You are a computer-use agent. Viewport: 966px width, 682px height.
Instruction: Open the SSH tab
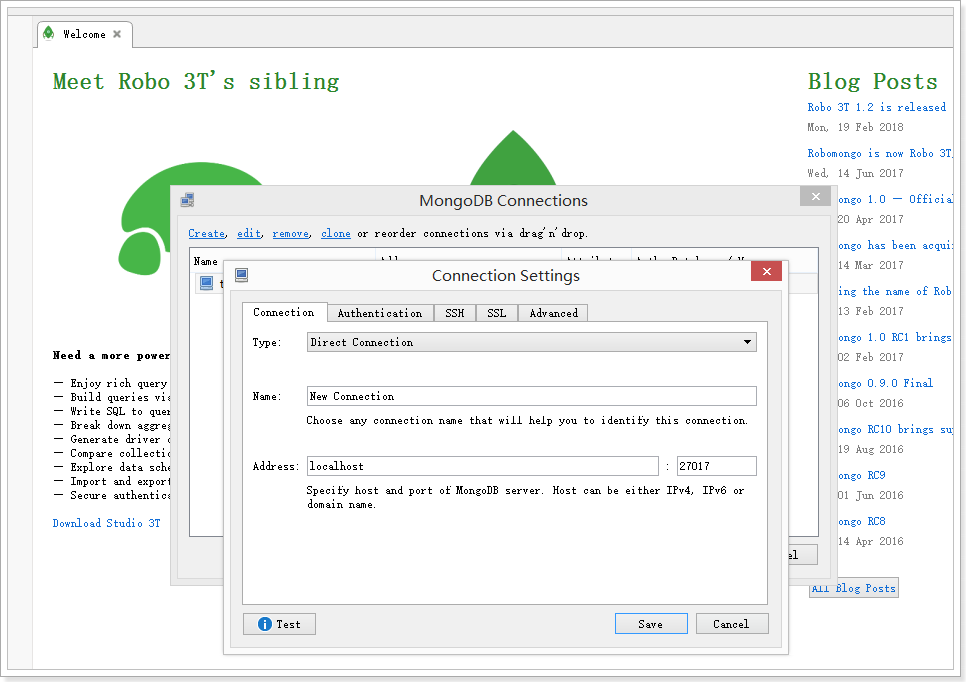pos(455,313)
